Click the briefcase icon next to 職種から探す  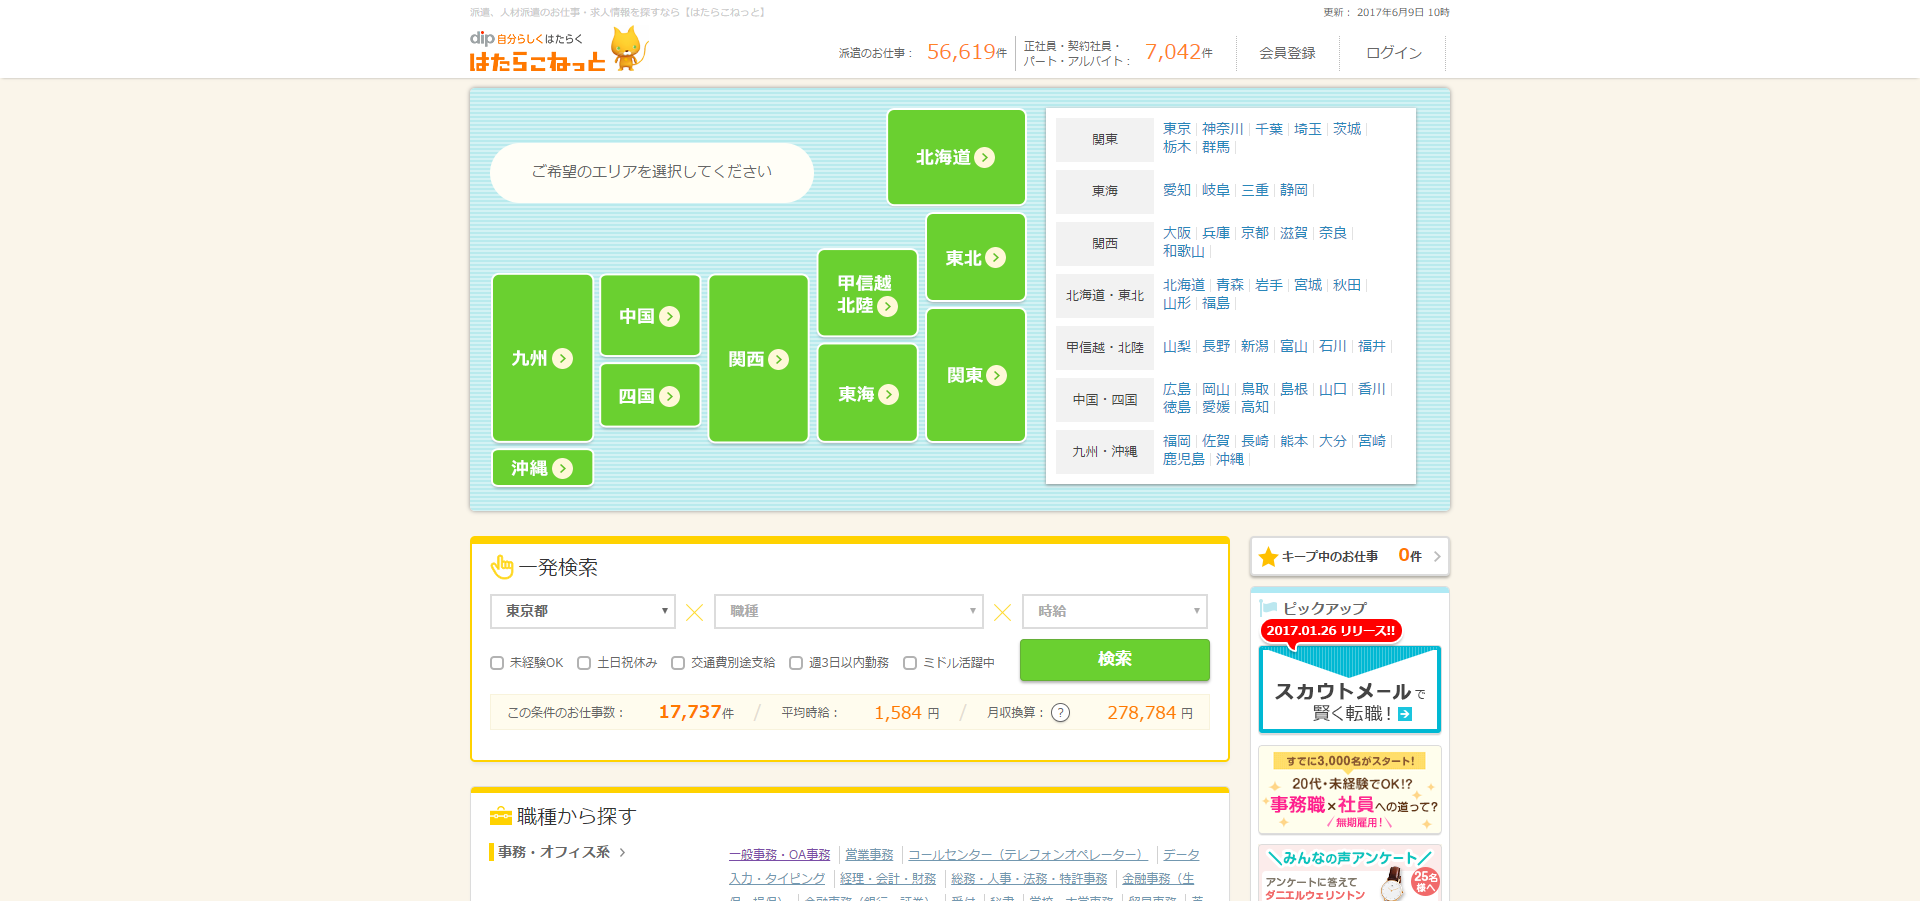(x=499, y=816)
